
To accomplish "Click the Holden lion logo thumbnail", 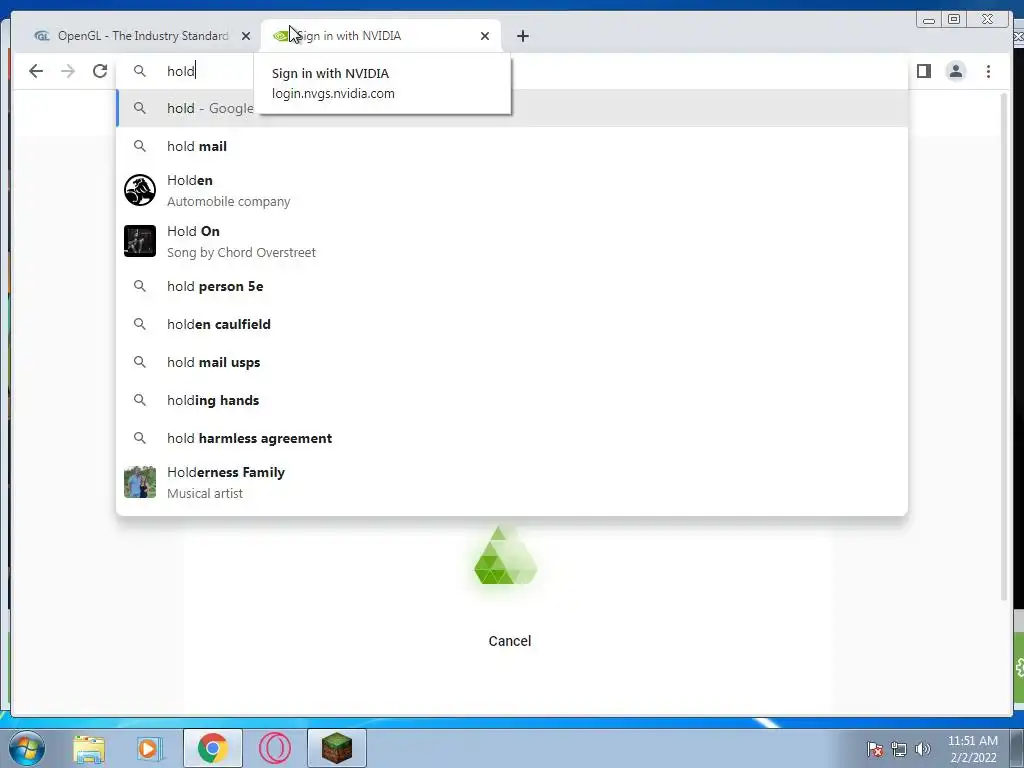I will tap(140, 191).
